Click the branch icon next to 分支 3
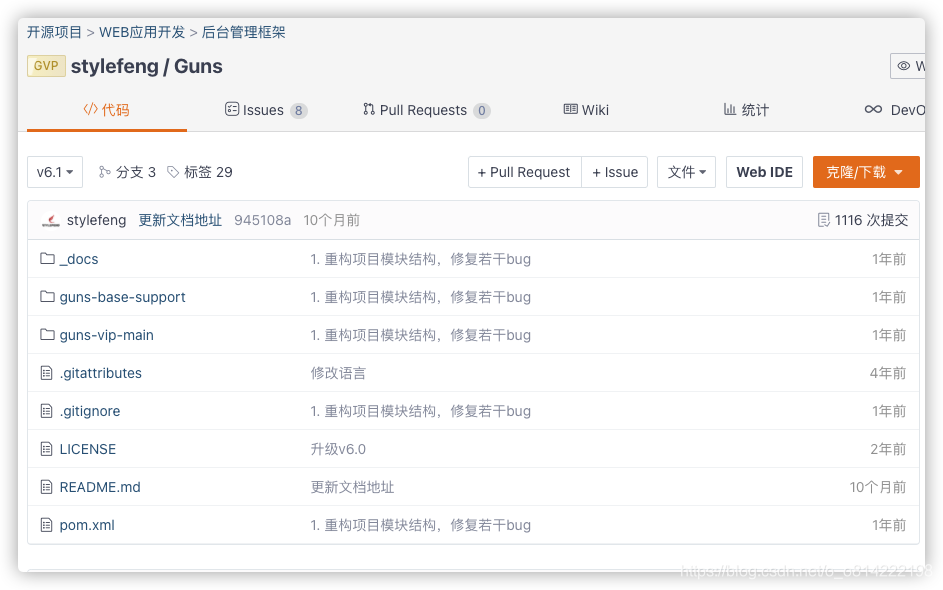 coord(104,172)
